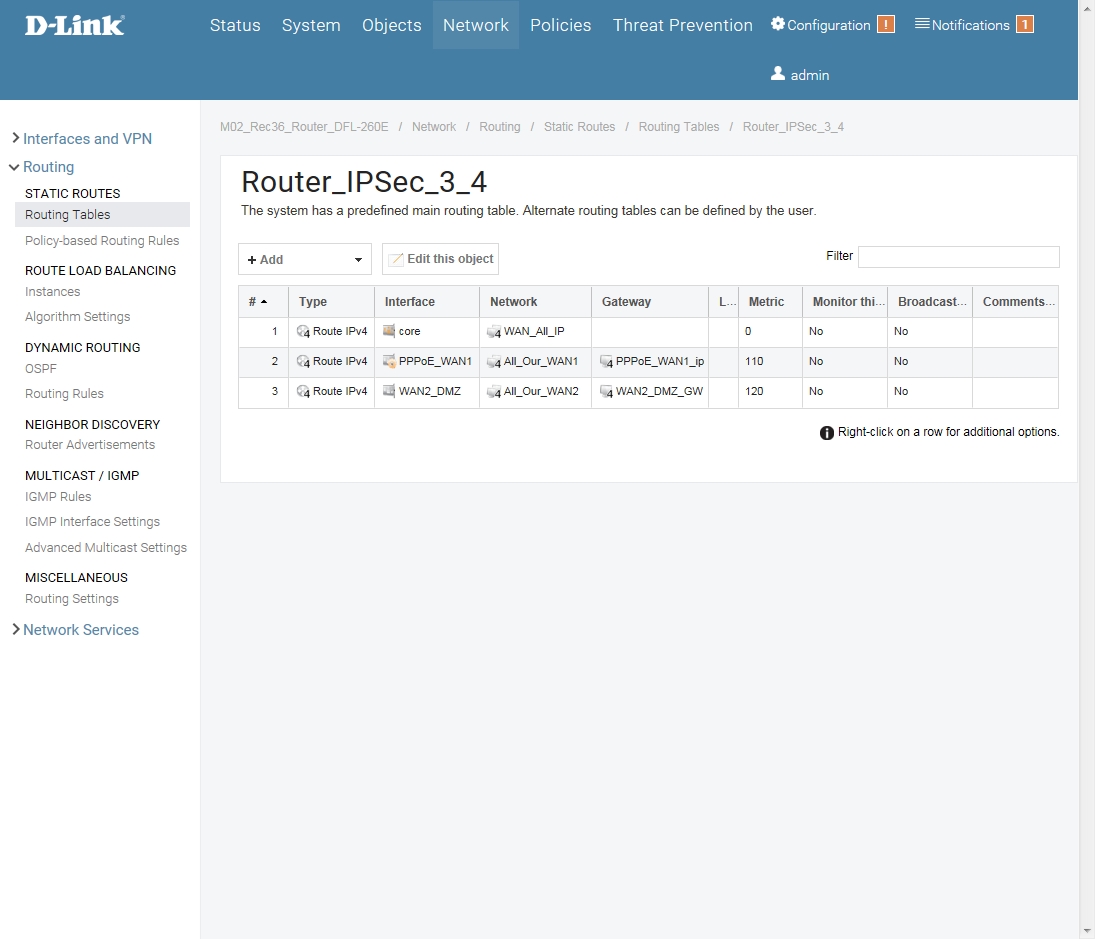This screenshot has height=939, width=1095.
Task: Click metric value 120
Action: pyautogui.click(x=754, y=391)
